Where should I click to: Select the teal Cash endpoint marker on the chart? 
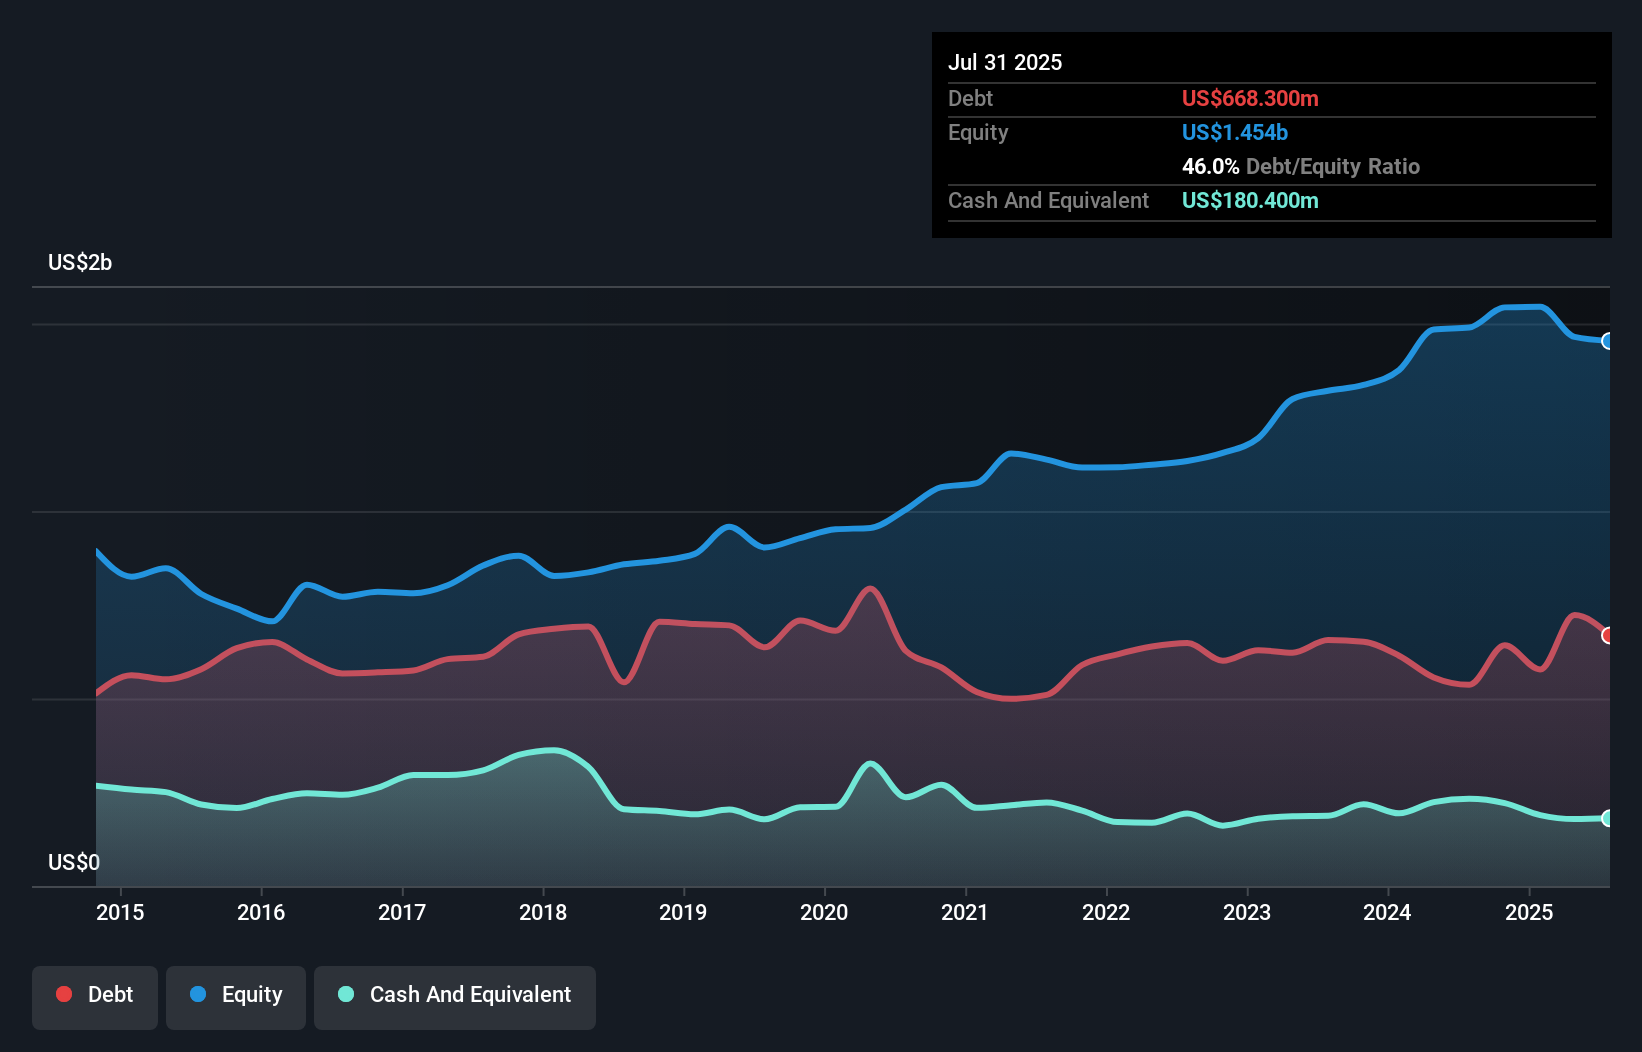point(1608,819)
